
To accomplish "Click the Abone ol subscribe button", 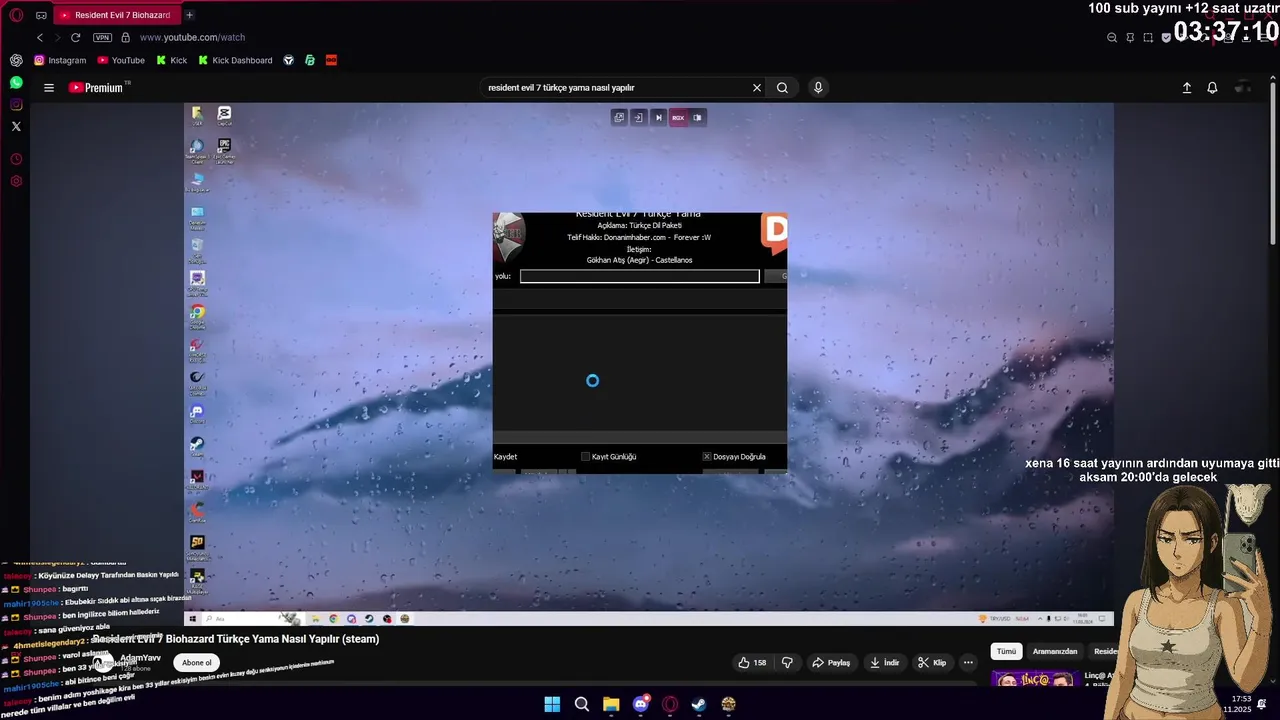I will click(197, 662).
